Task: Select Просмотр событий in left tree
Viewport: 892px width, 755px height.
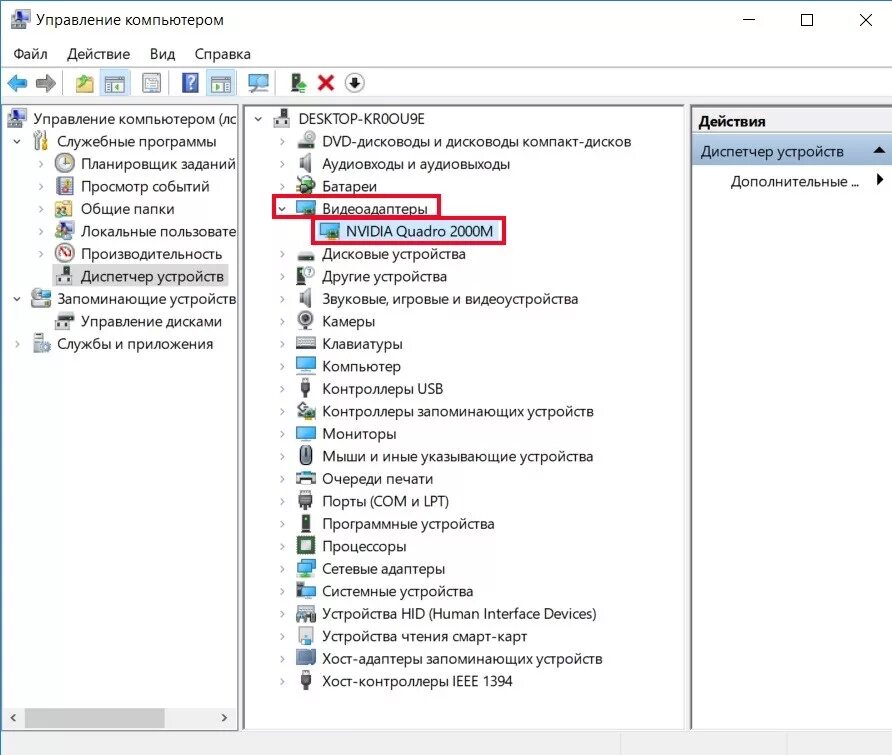Action: [x=144, y=186]
